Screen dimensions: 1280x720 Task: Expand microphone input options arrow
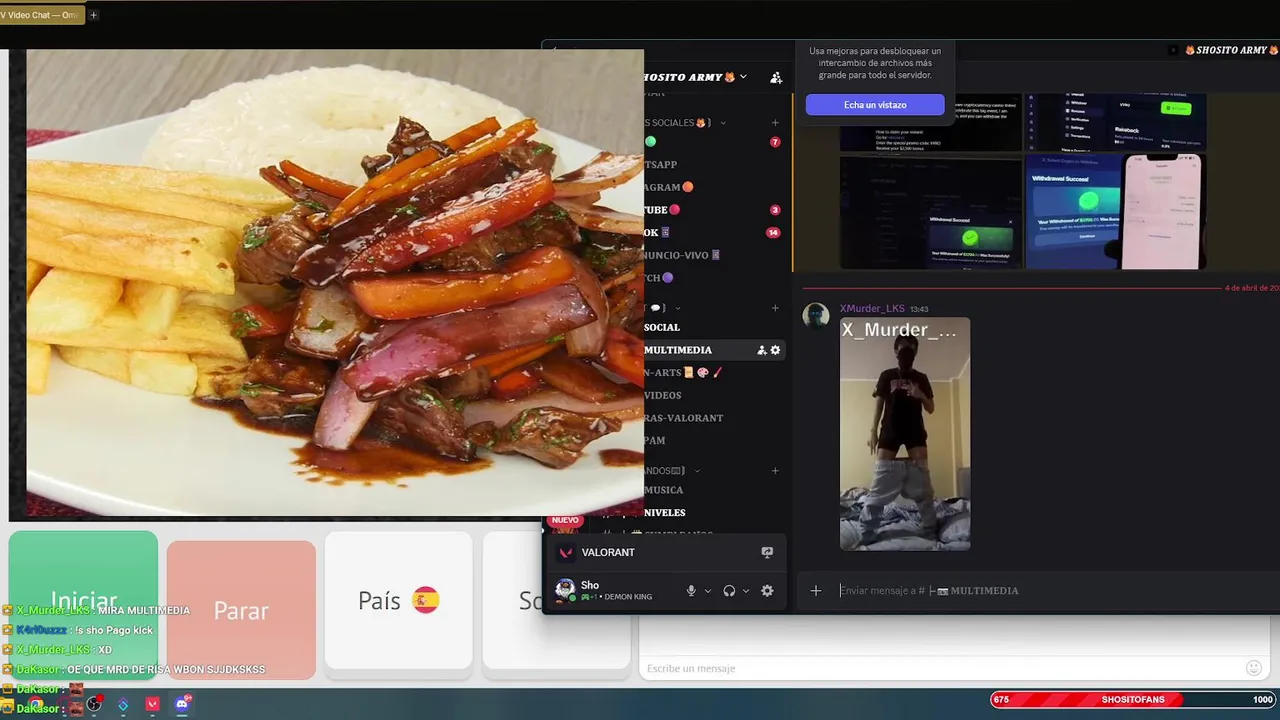coord(708,591)
